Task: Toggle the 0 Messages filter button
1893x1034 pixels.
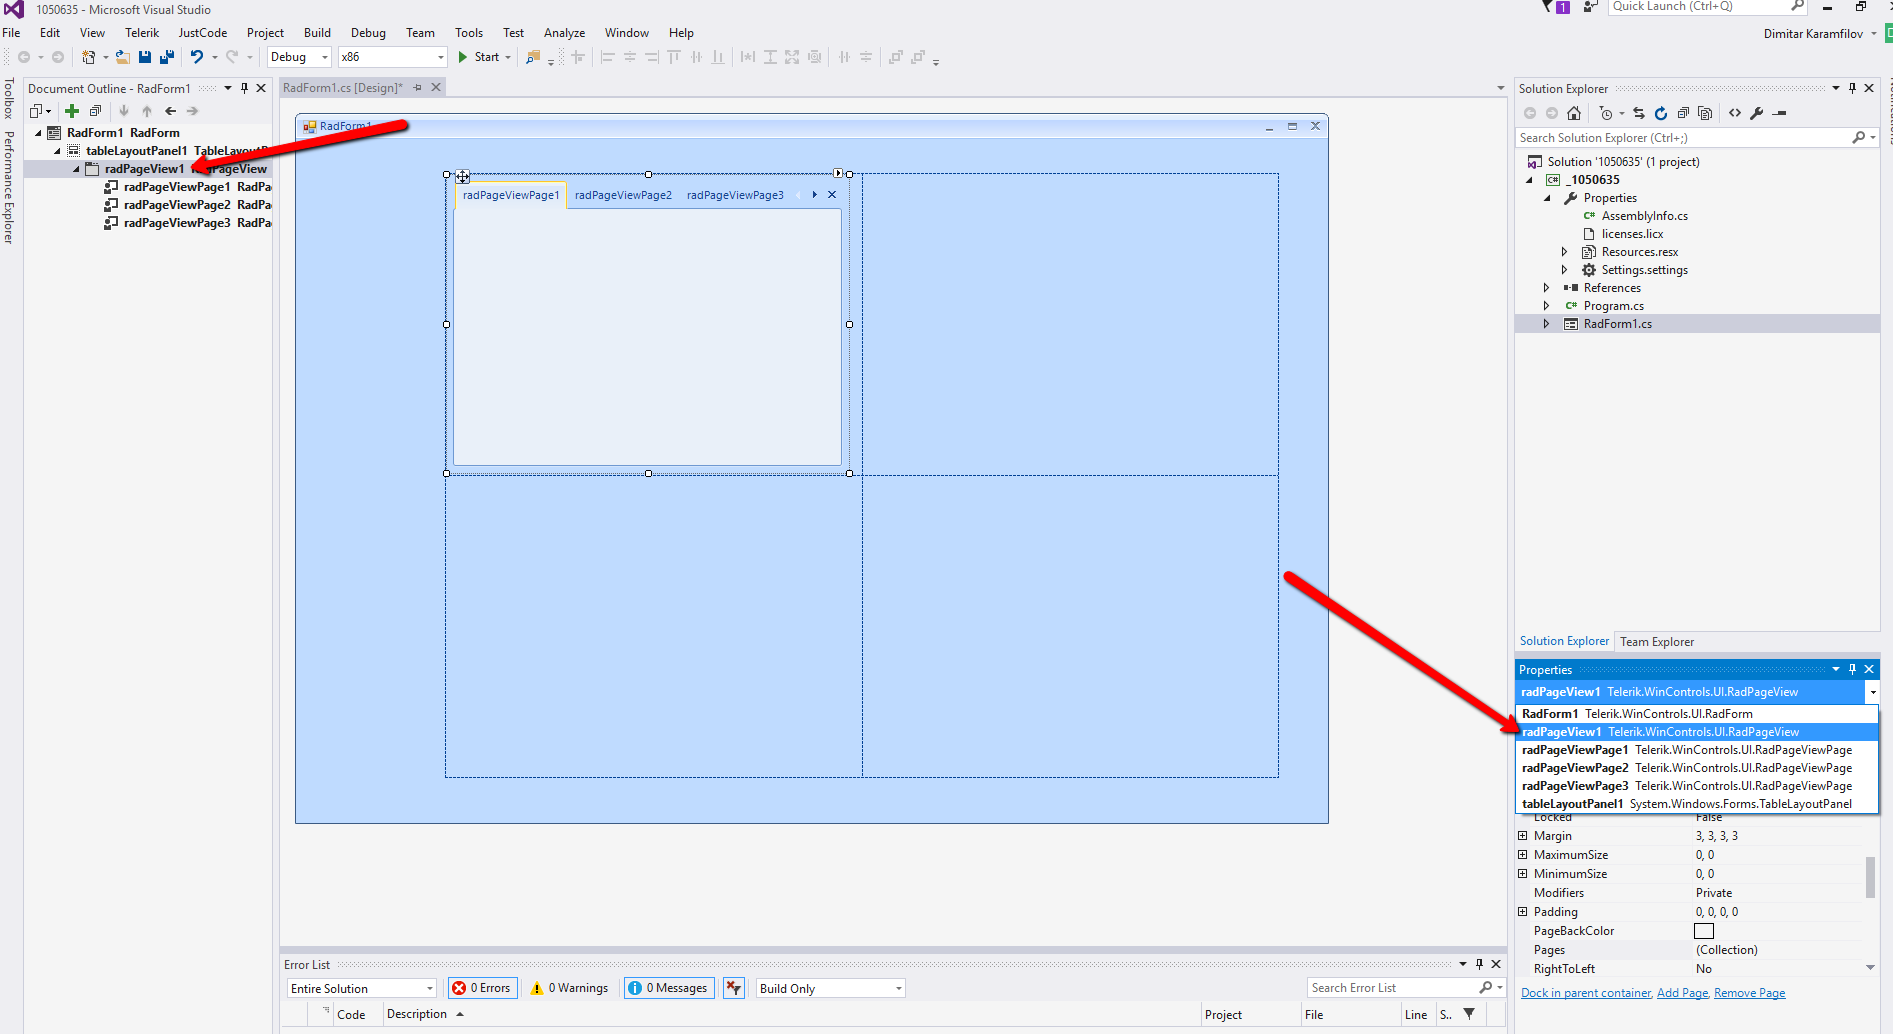Action: pos(669,988)
